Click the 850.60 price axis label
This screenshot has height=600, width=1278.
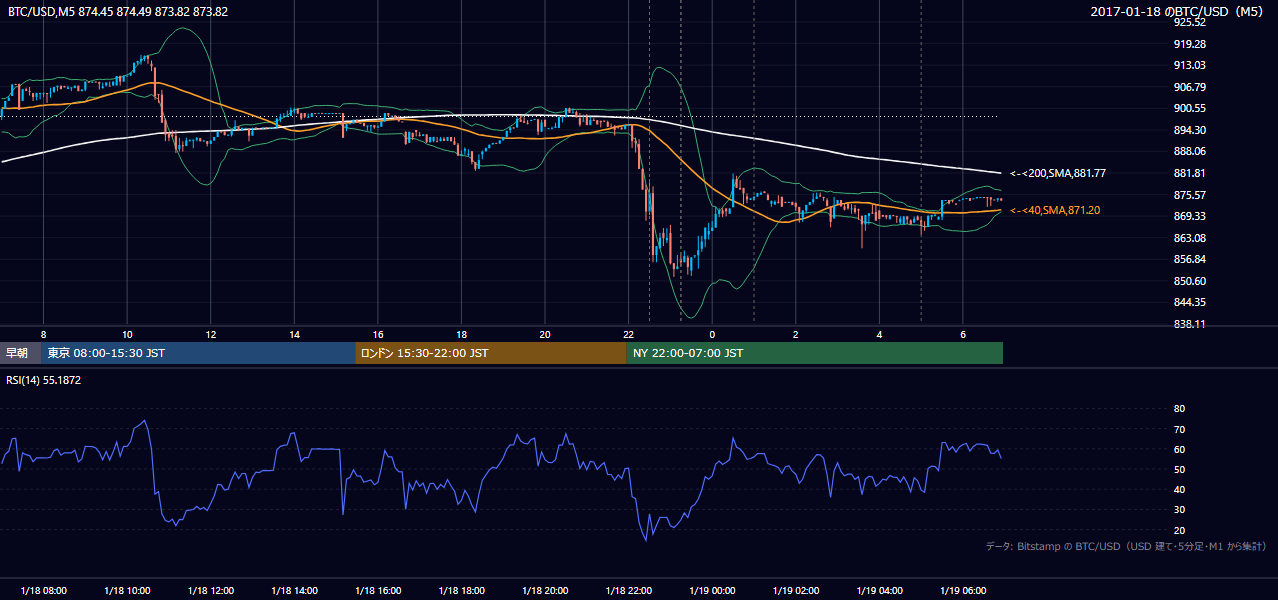1192,281
